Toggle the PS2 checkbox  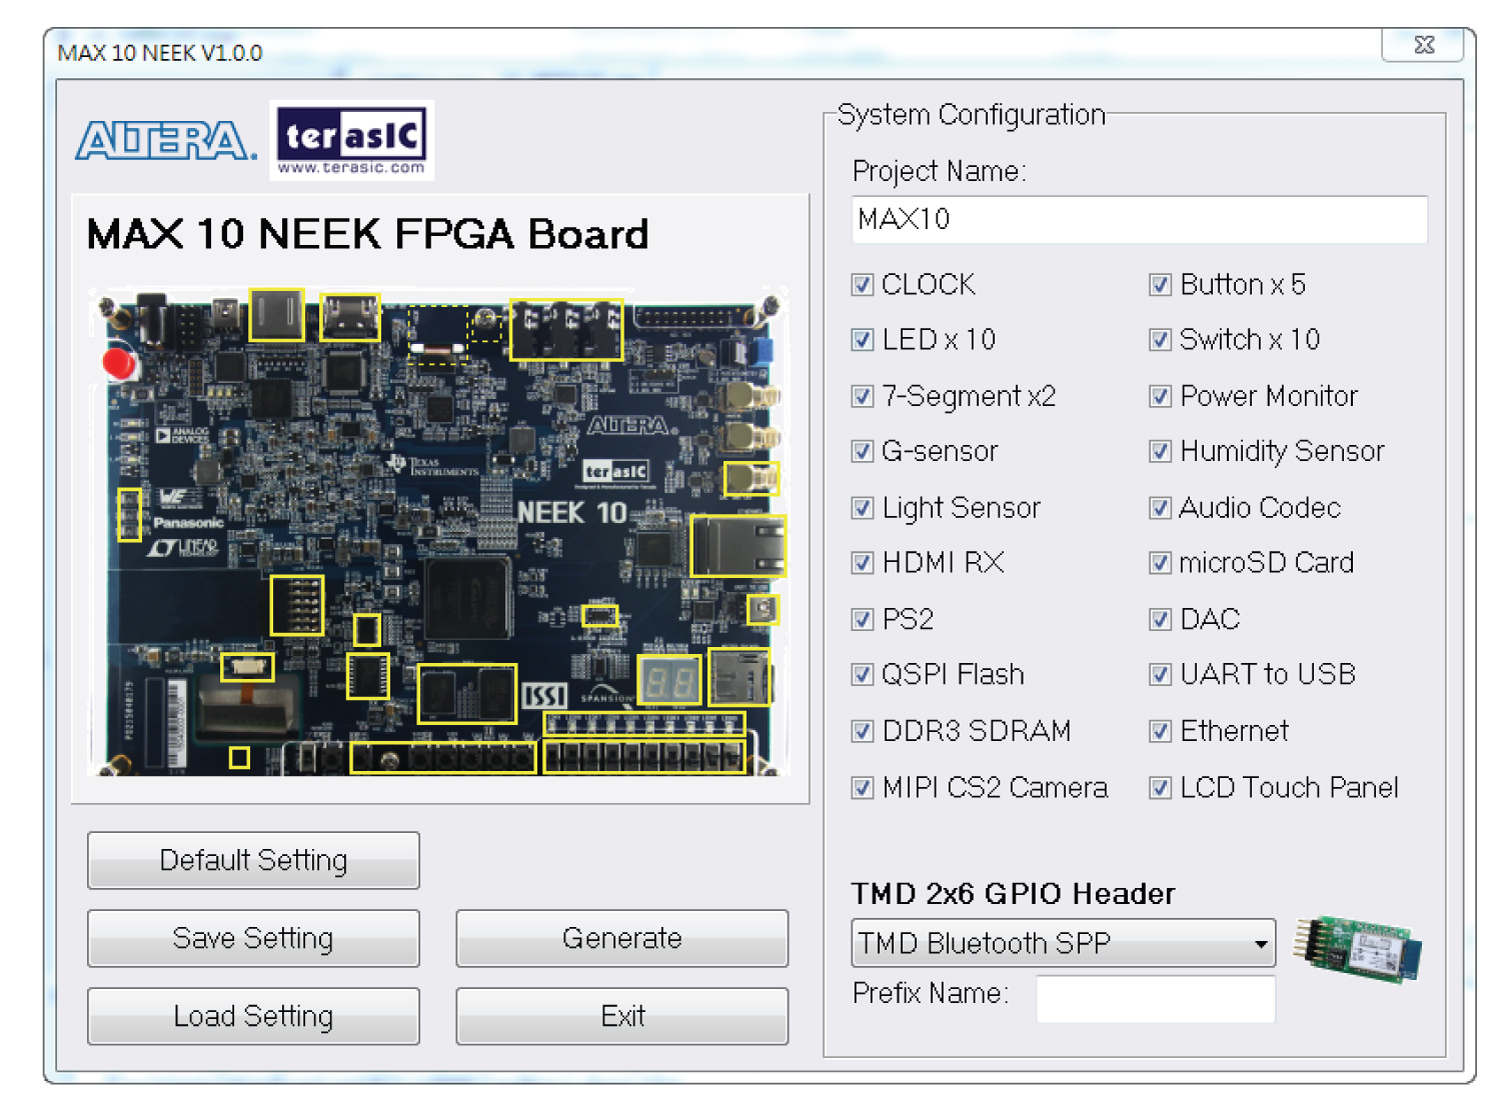click(x=862, y=619)
